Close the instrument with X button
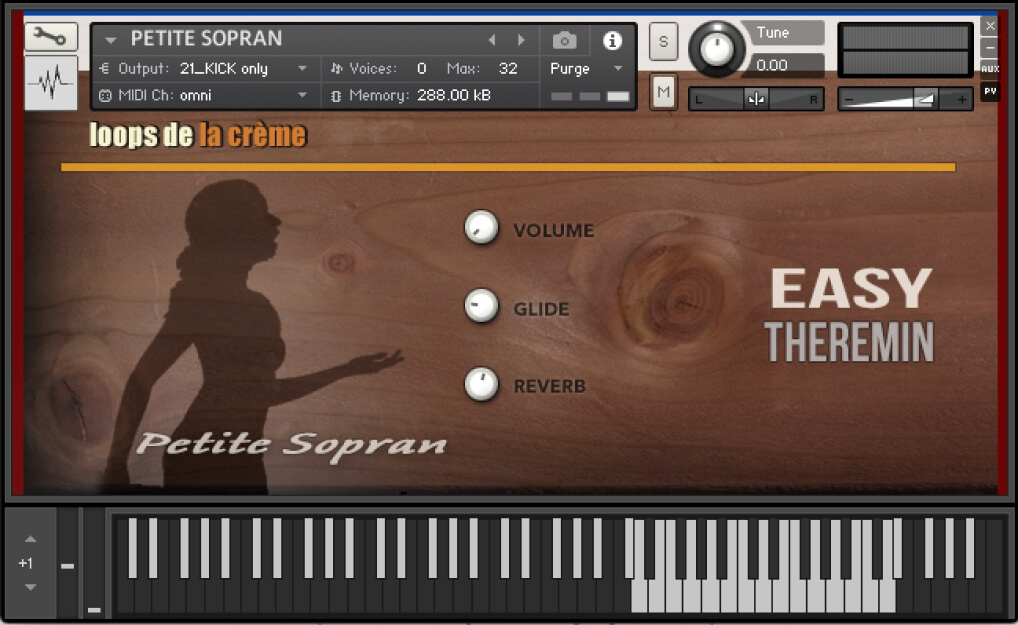The width and height of the screenshot is (1018, 625). coord(989,26)
